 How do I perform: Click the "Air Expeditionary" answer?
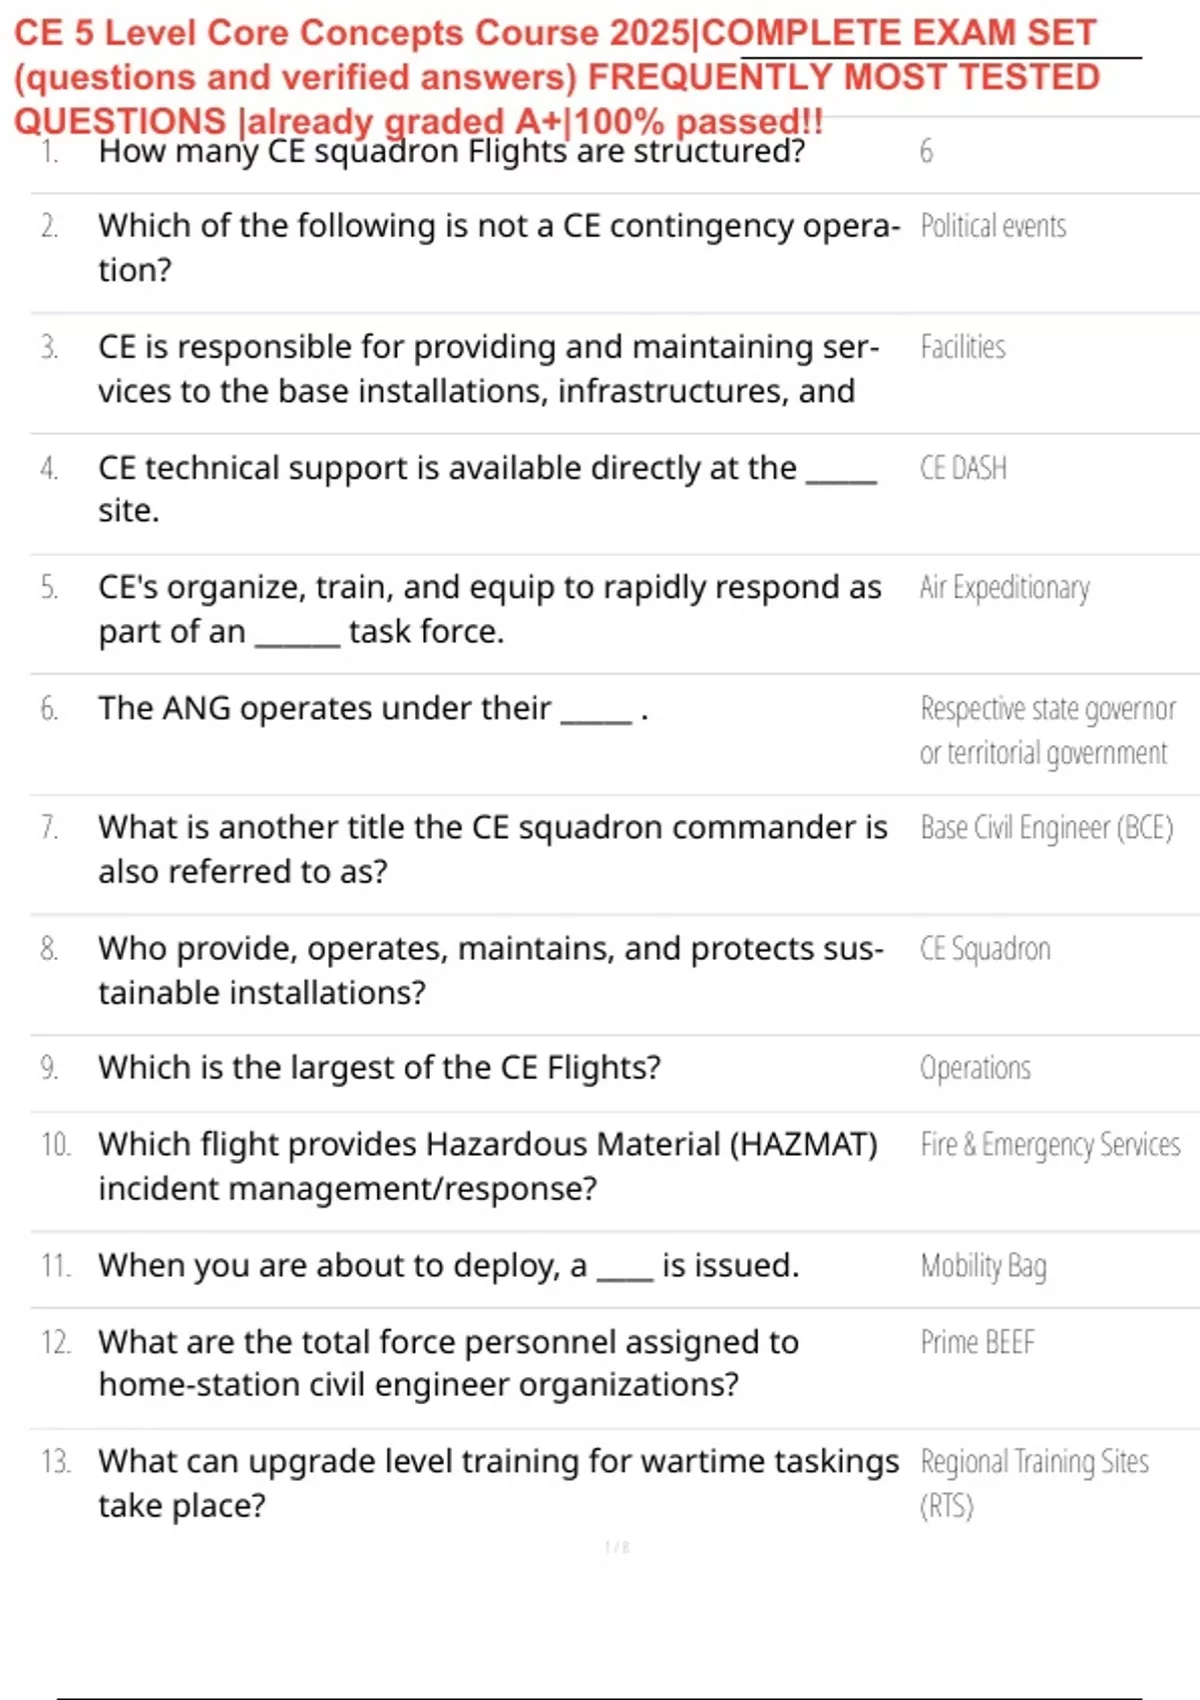point(1004,588)
